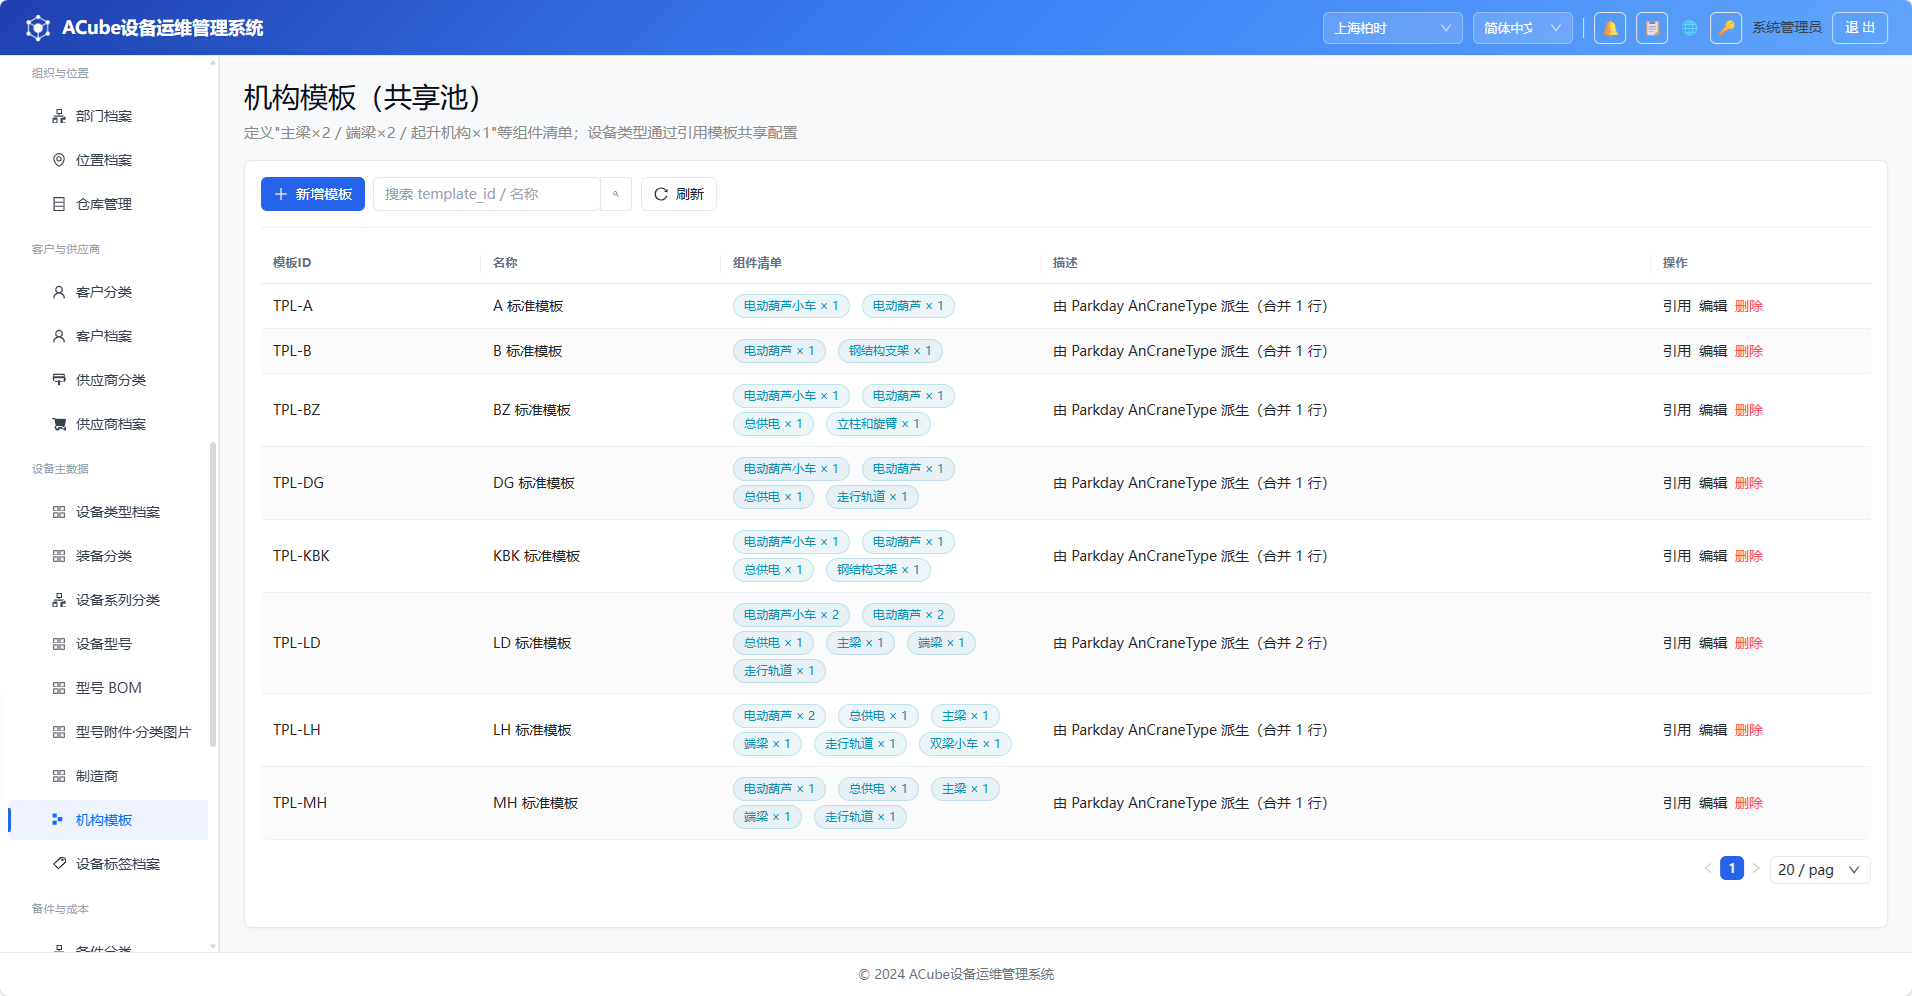This screenshot has height=996, width=1912.
Task: Click the 双梁小车 × 1 tag
Action: tap(965, 744)
